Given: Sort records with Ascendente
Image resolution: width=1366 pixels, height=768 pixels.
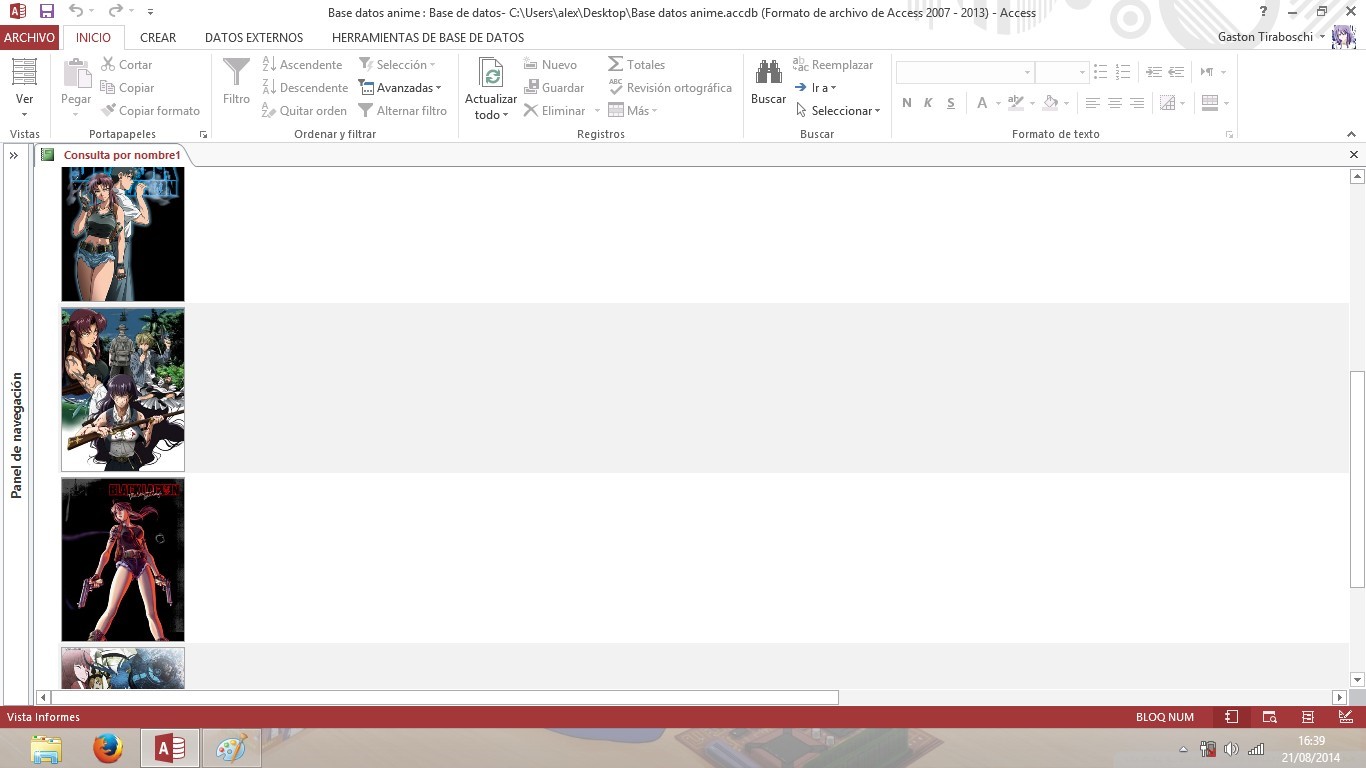Looking at the screenshot, I should pos(302,64).
